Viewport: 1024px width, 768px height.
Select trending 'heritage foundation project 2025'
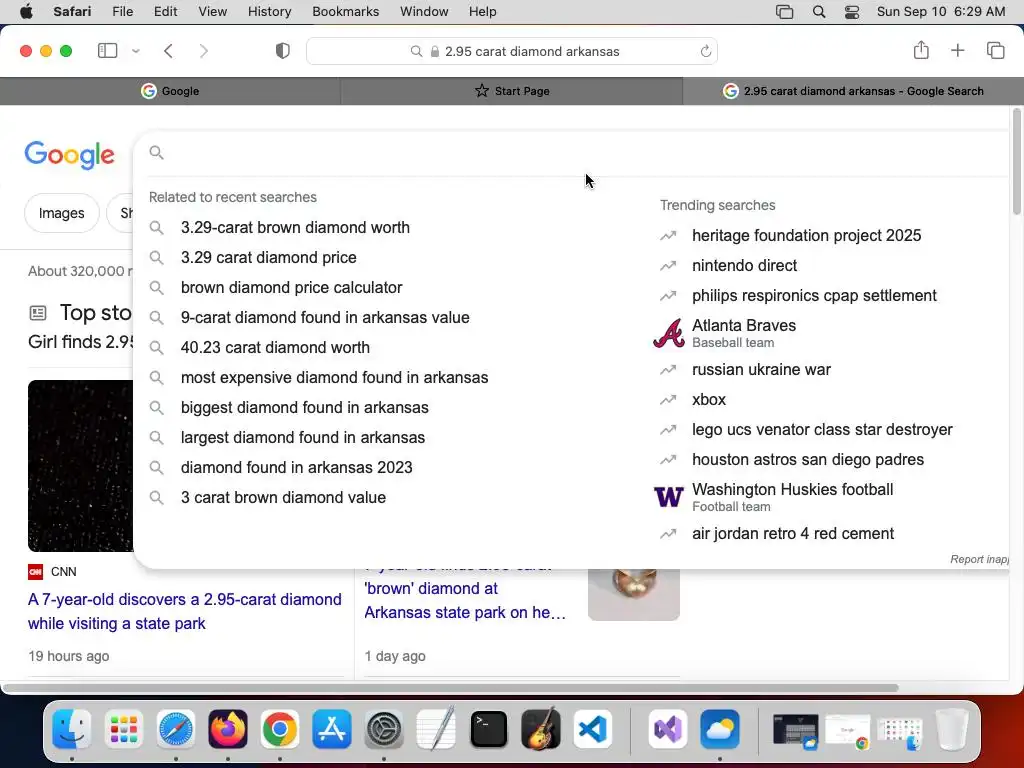tap(807, 235)
